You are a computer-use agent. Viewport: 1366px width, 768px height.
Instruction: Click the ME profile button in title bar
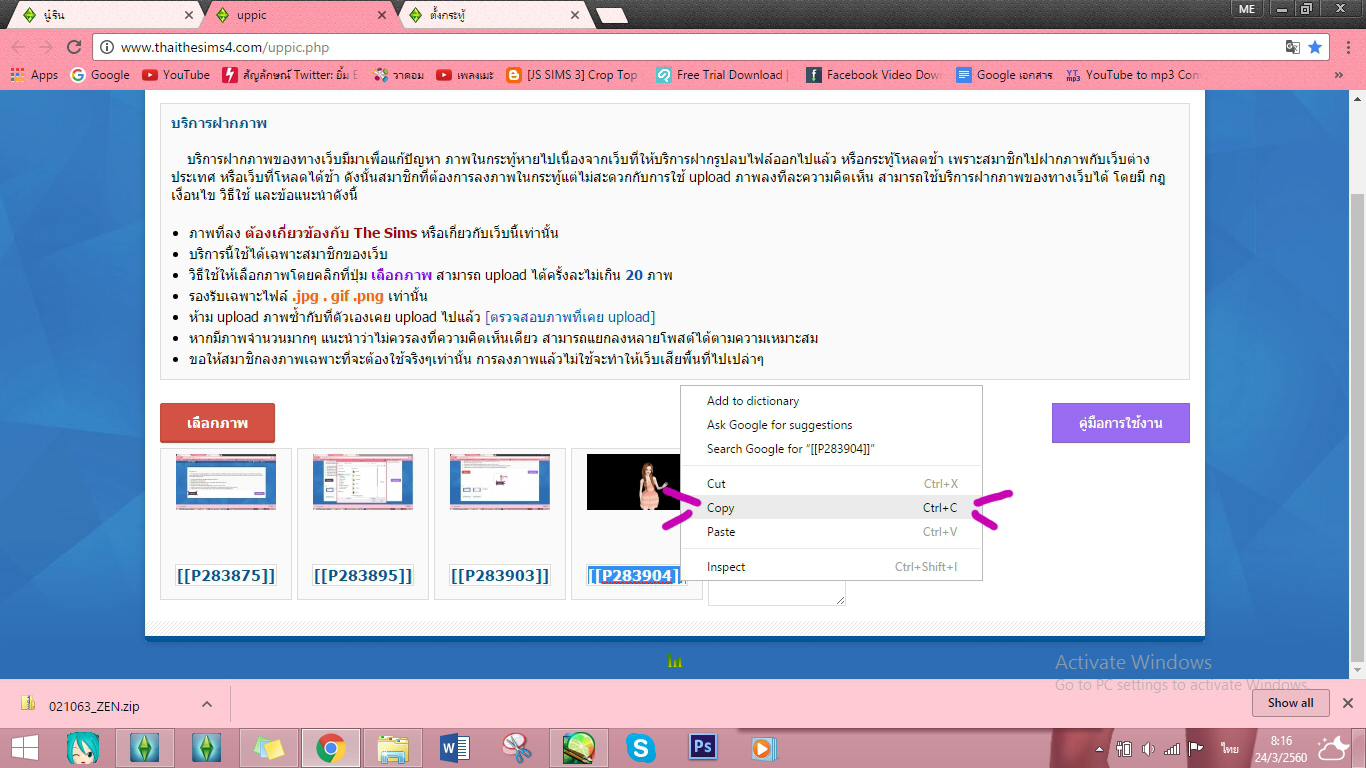1246,8
